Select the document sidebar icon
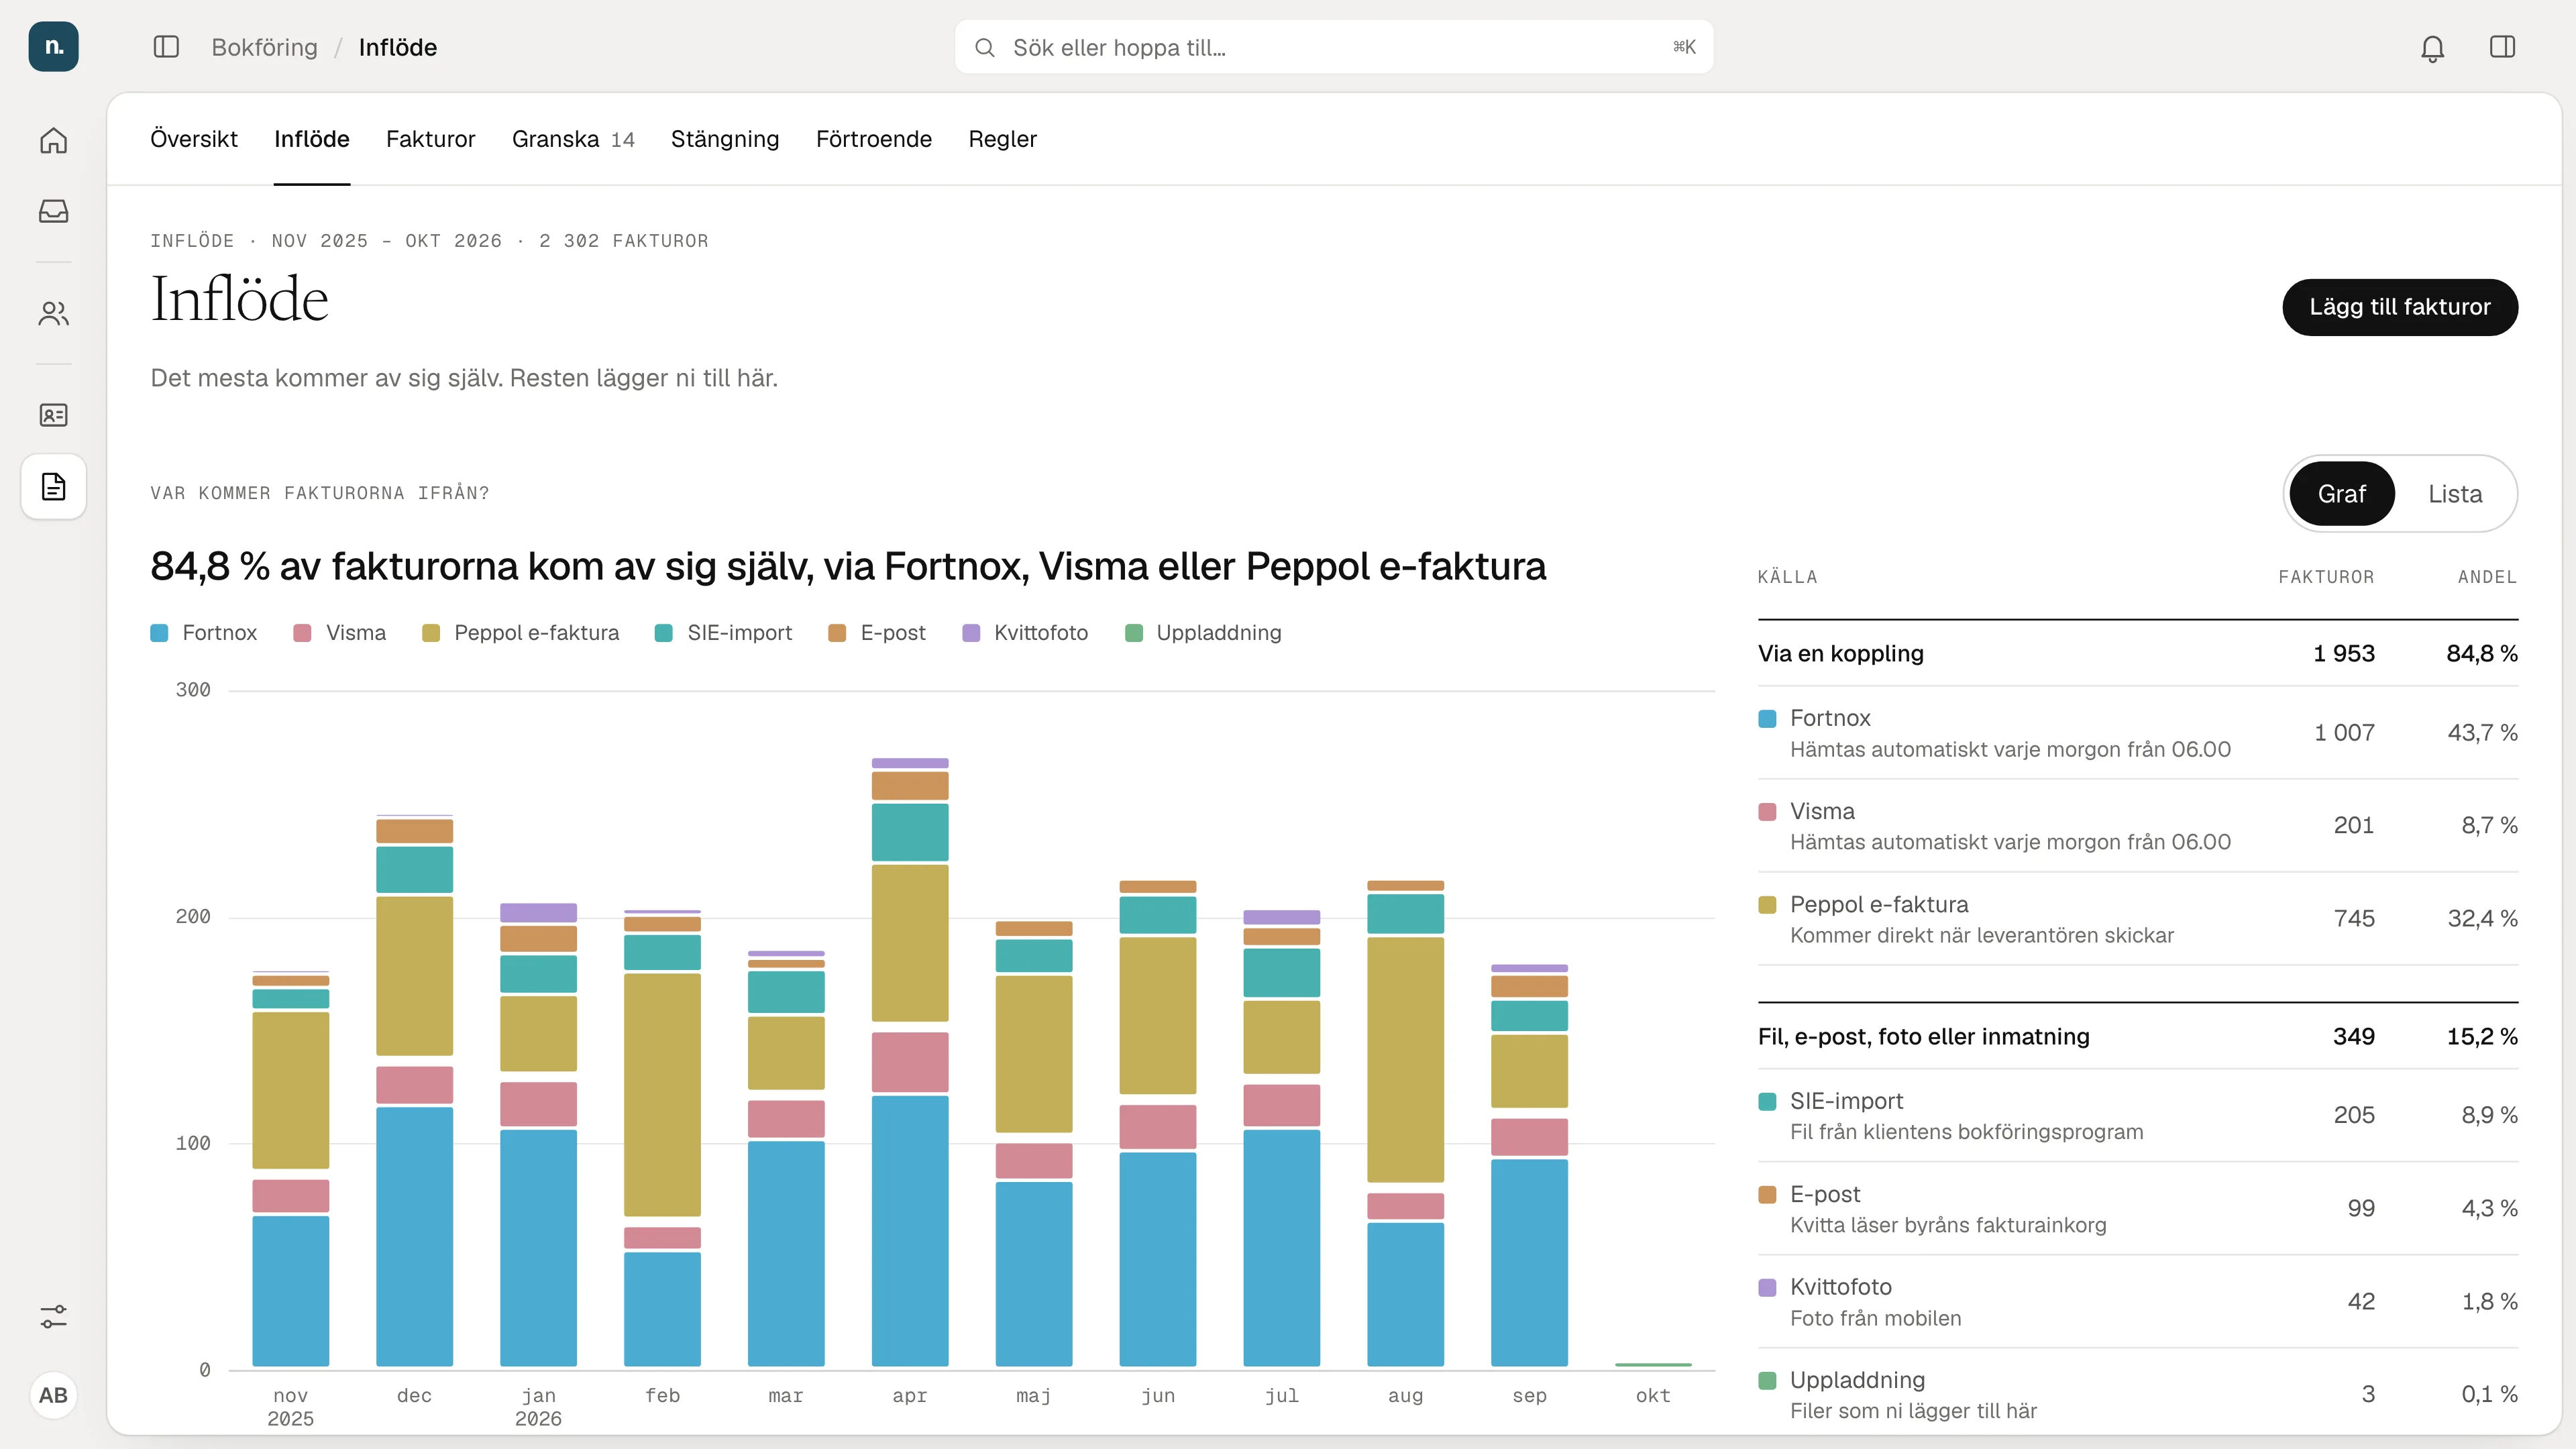Screen dimensions: 2576x1449 pyautogui.click(x=53, y=487)
